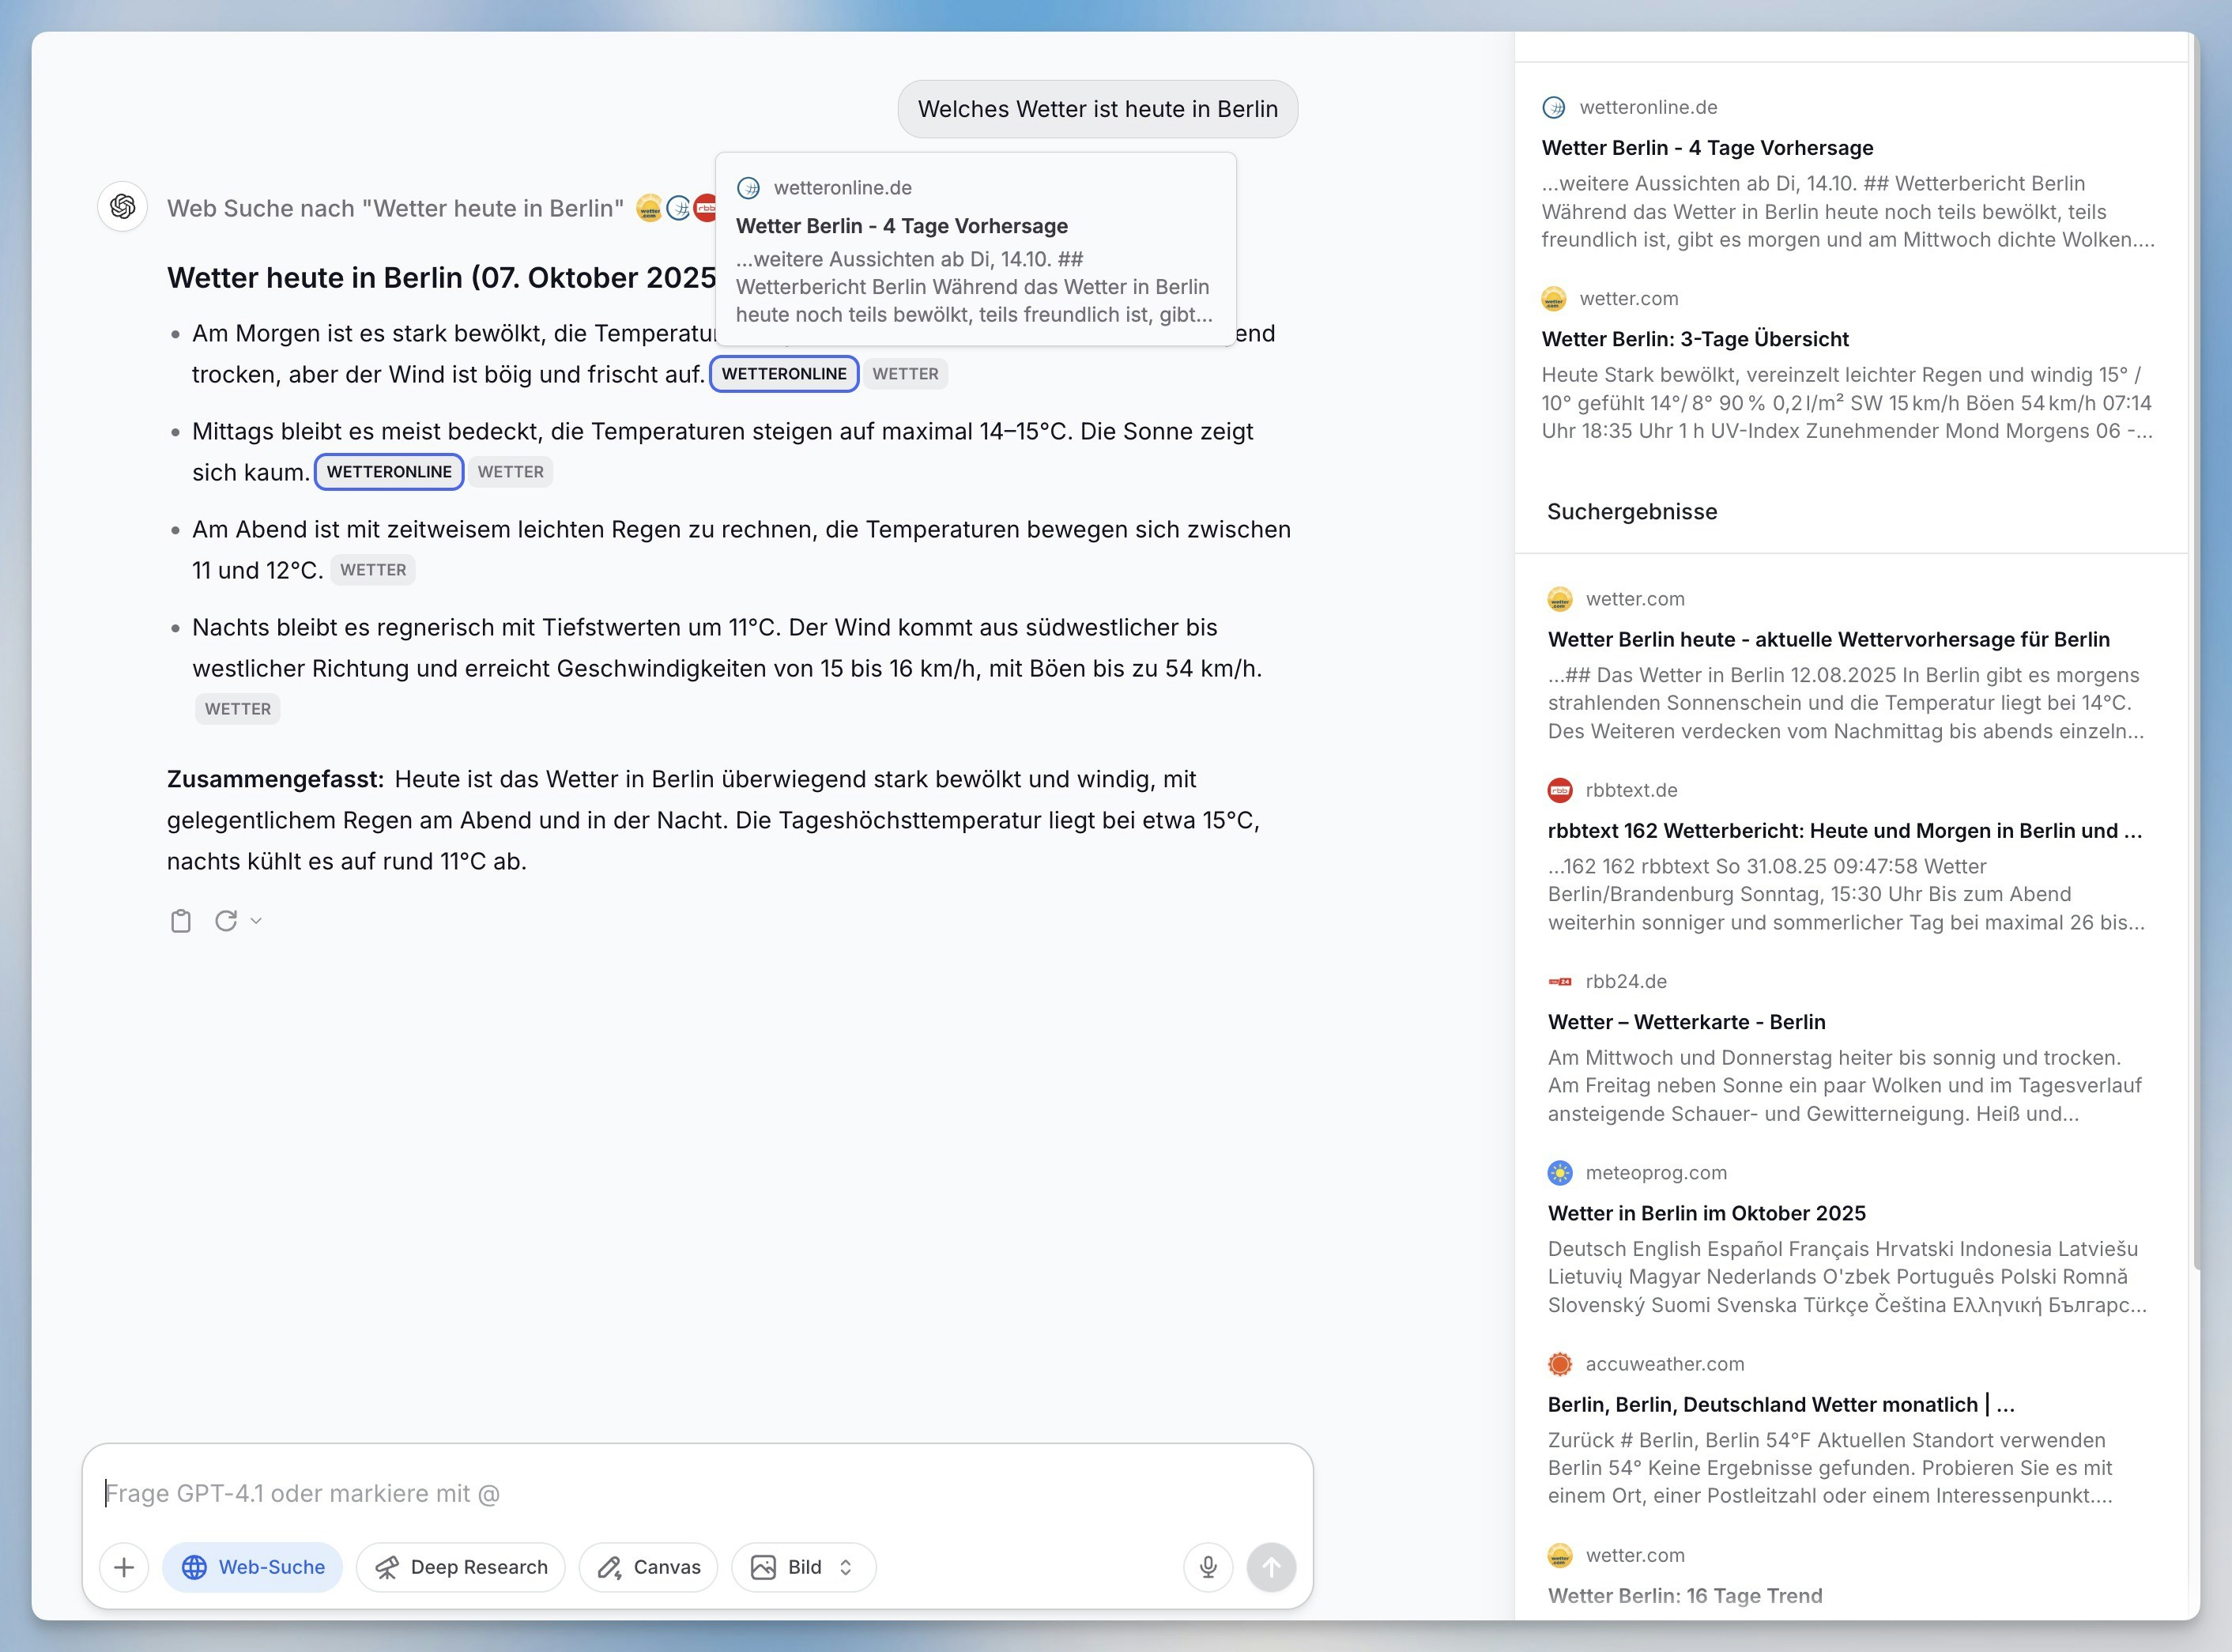The image size is (2232, 1652).
Task: Click the accuweather.com favicon icon
Action: [1559, 1364]
